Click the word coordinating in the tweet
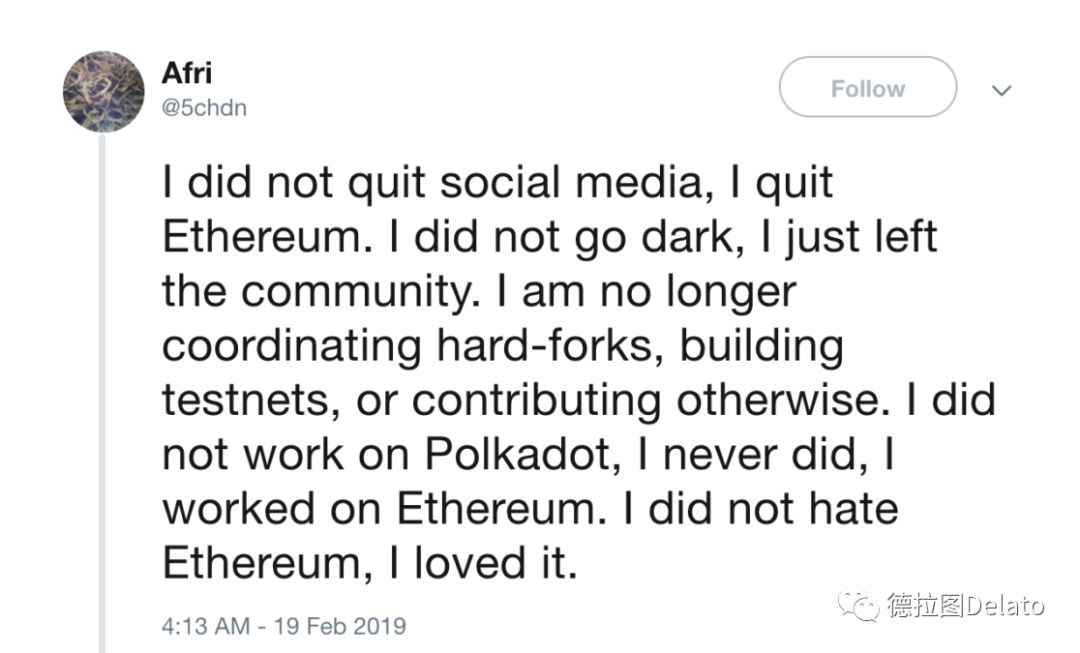The image size is (1080, 653). pyautogui.click(x=291, y=346)
